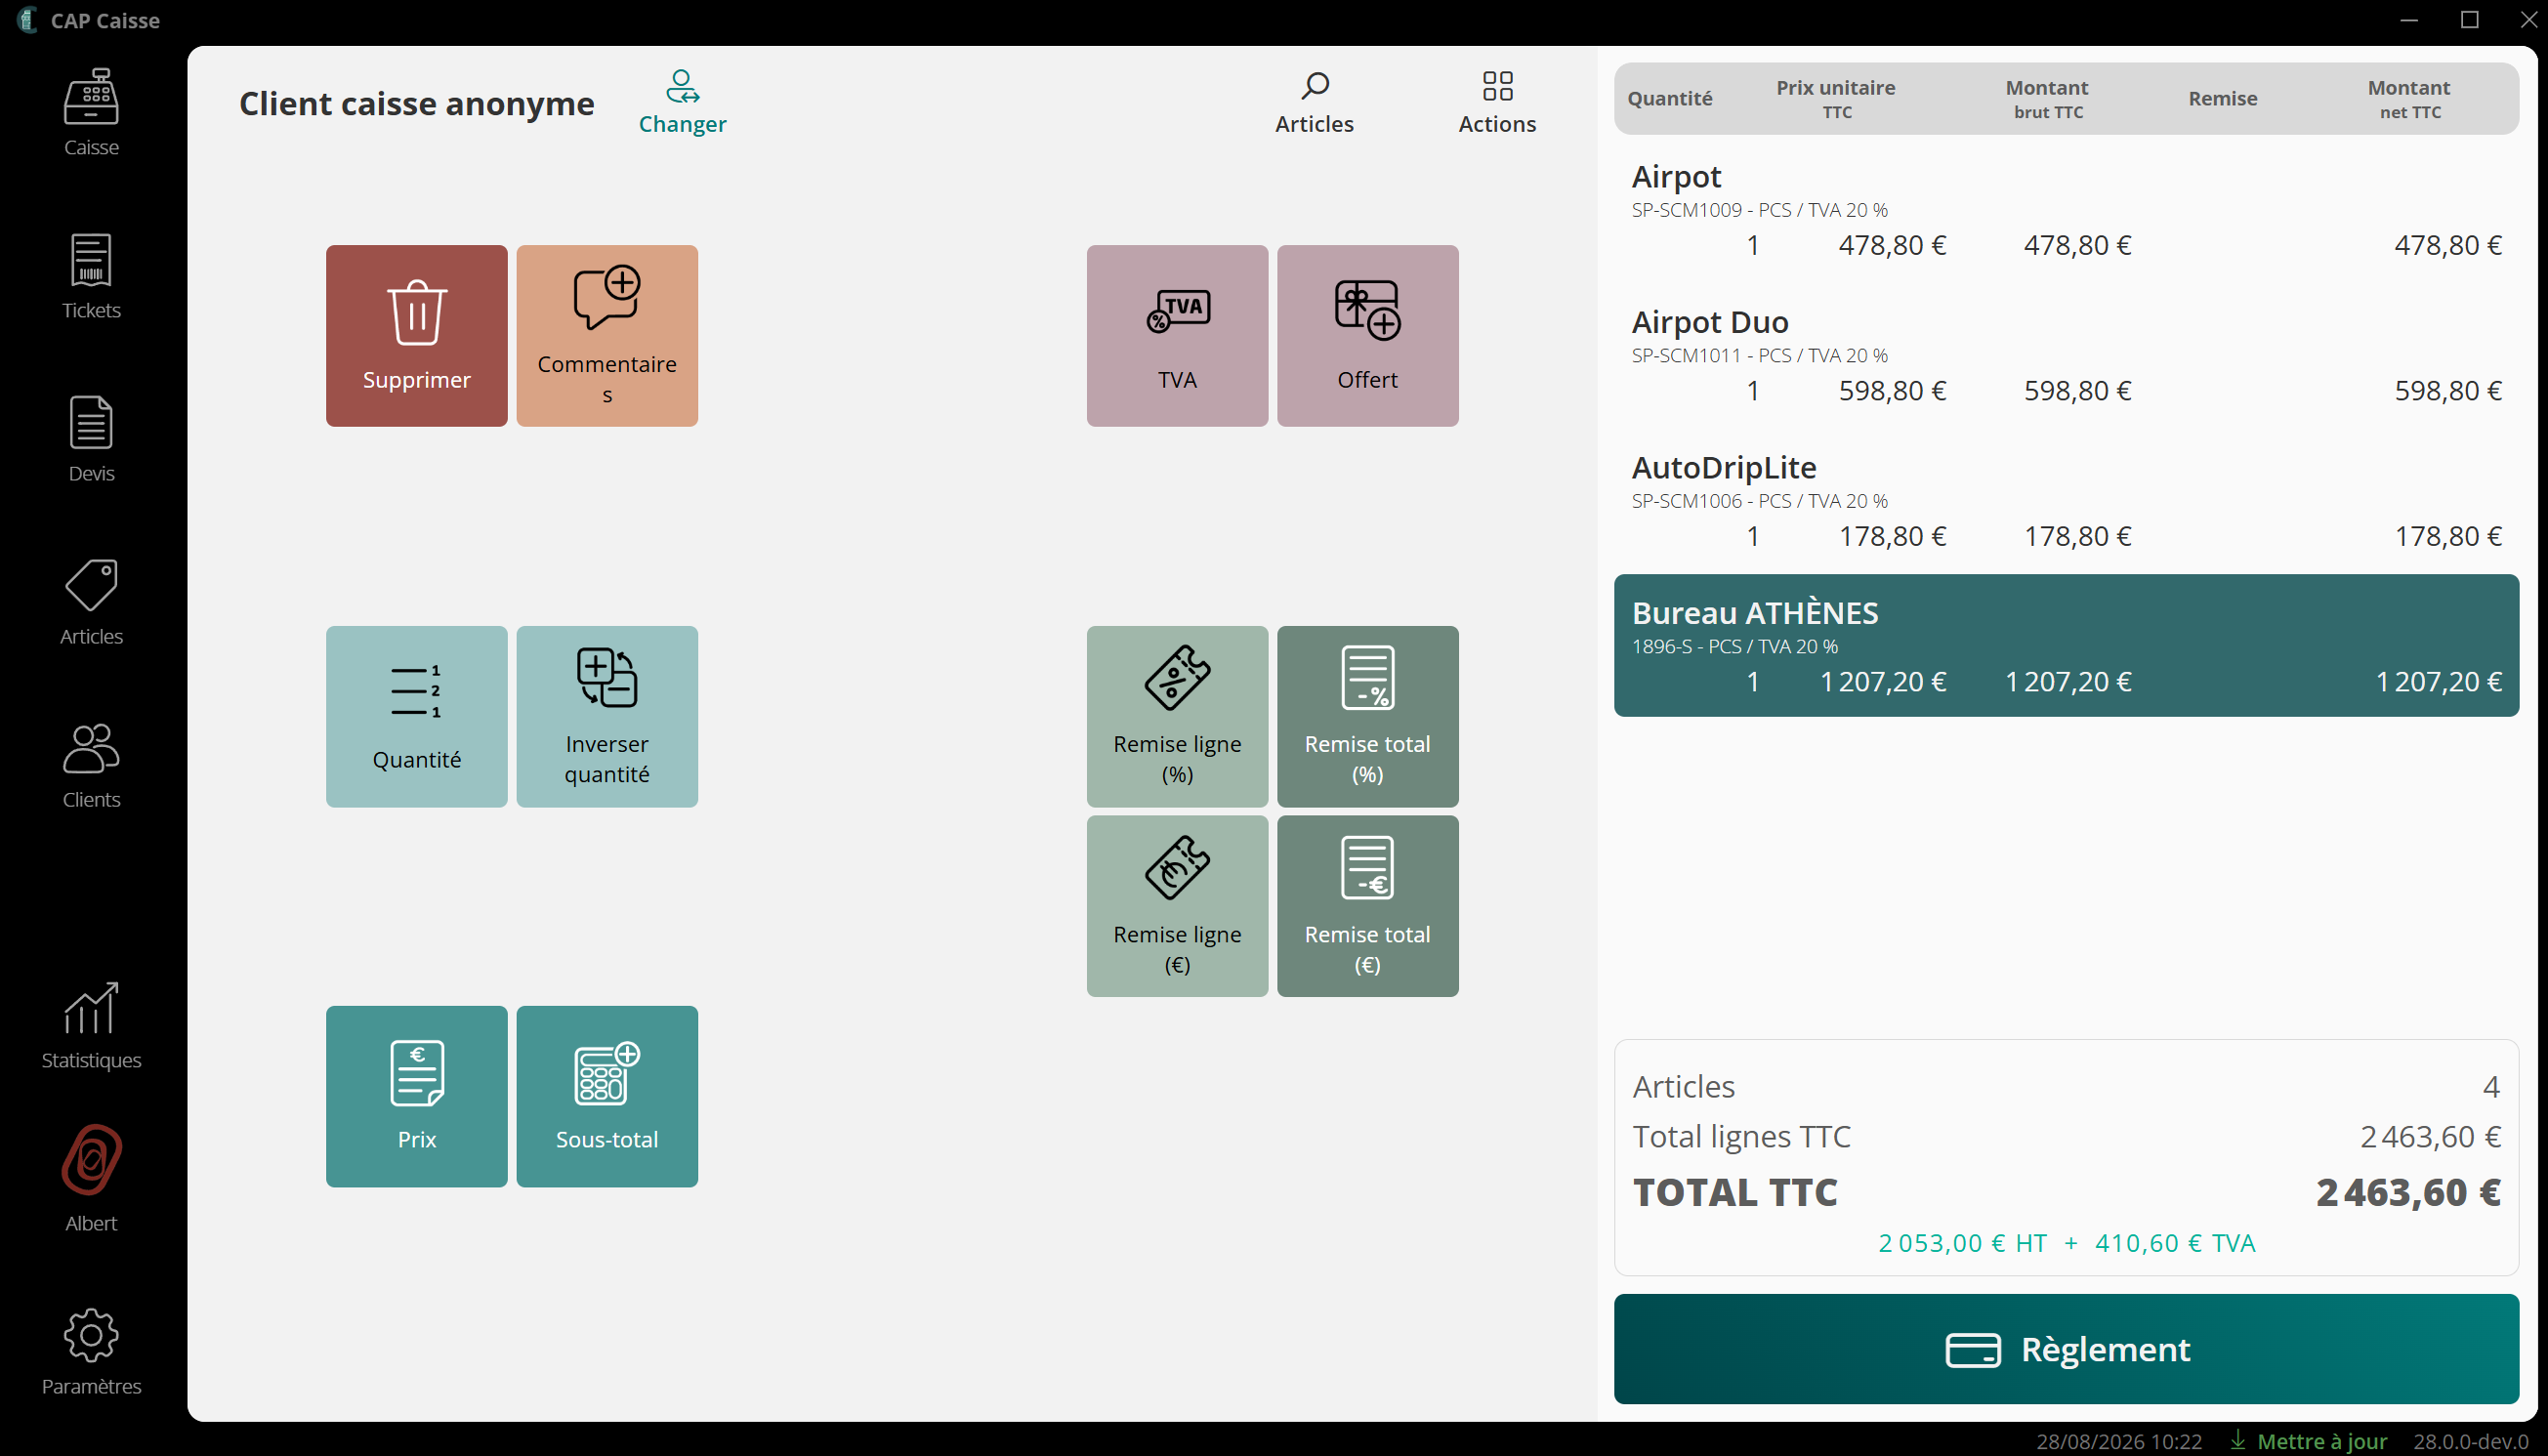
Task: Mark item as gift with Offert
Action: 1367,336
